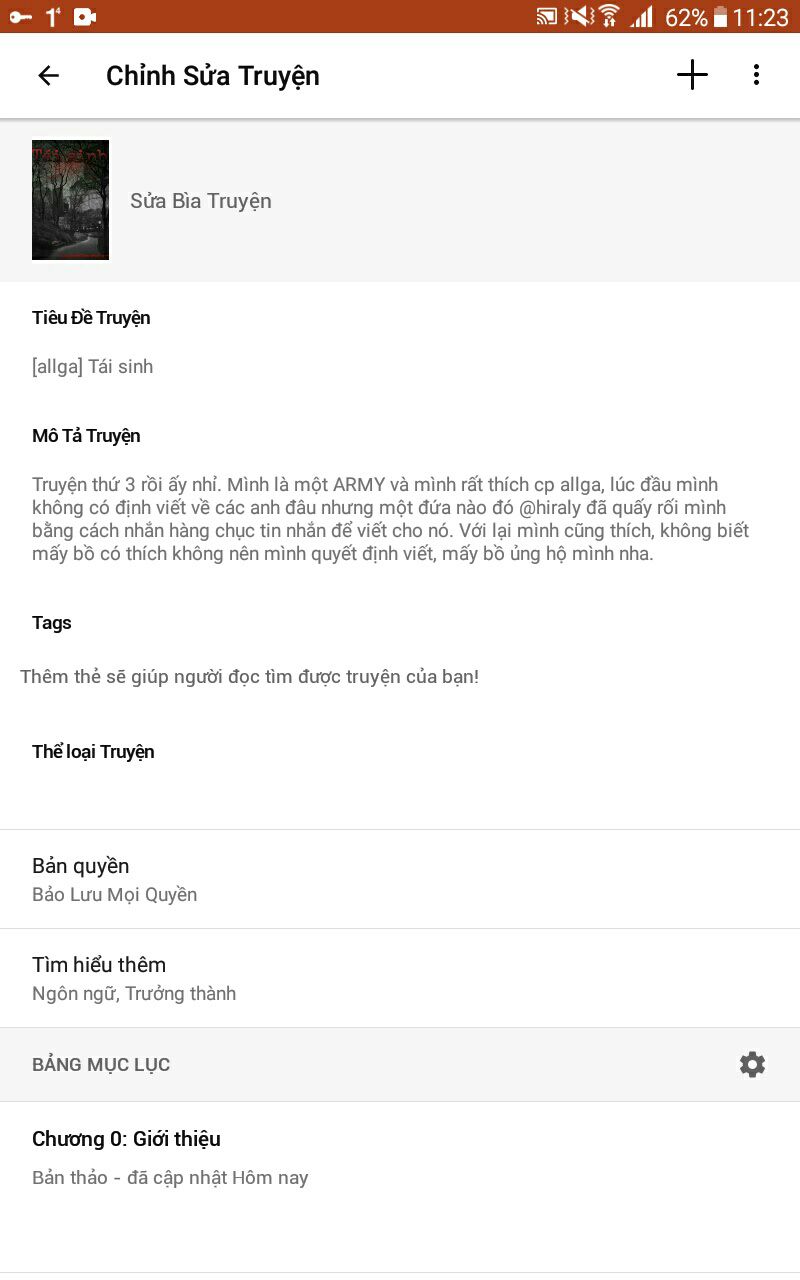Open table of contents settings gear
The width and height of the screenshot is (800, 1280).
click(752, 1065)
